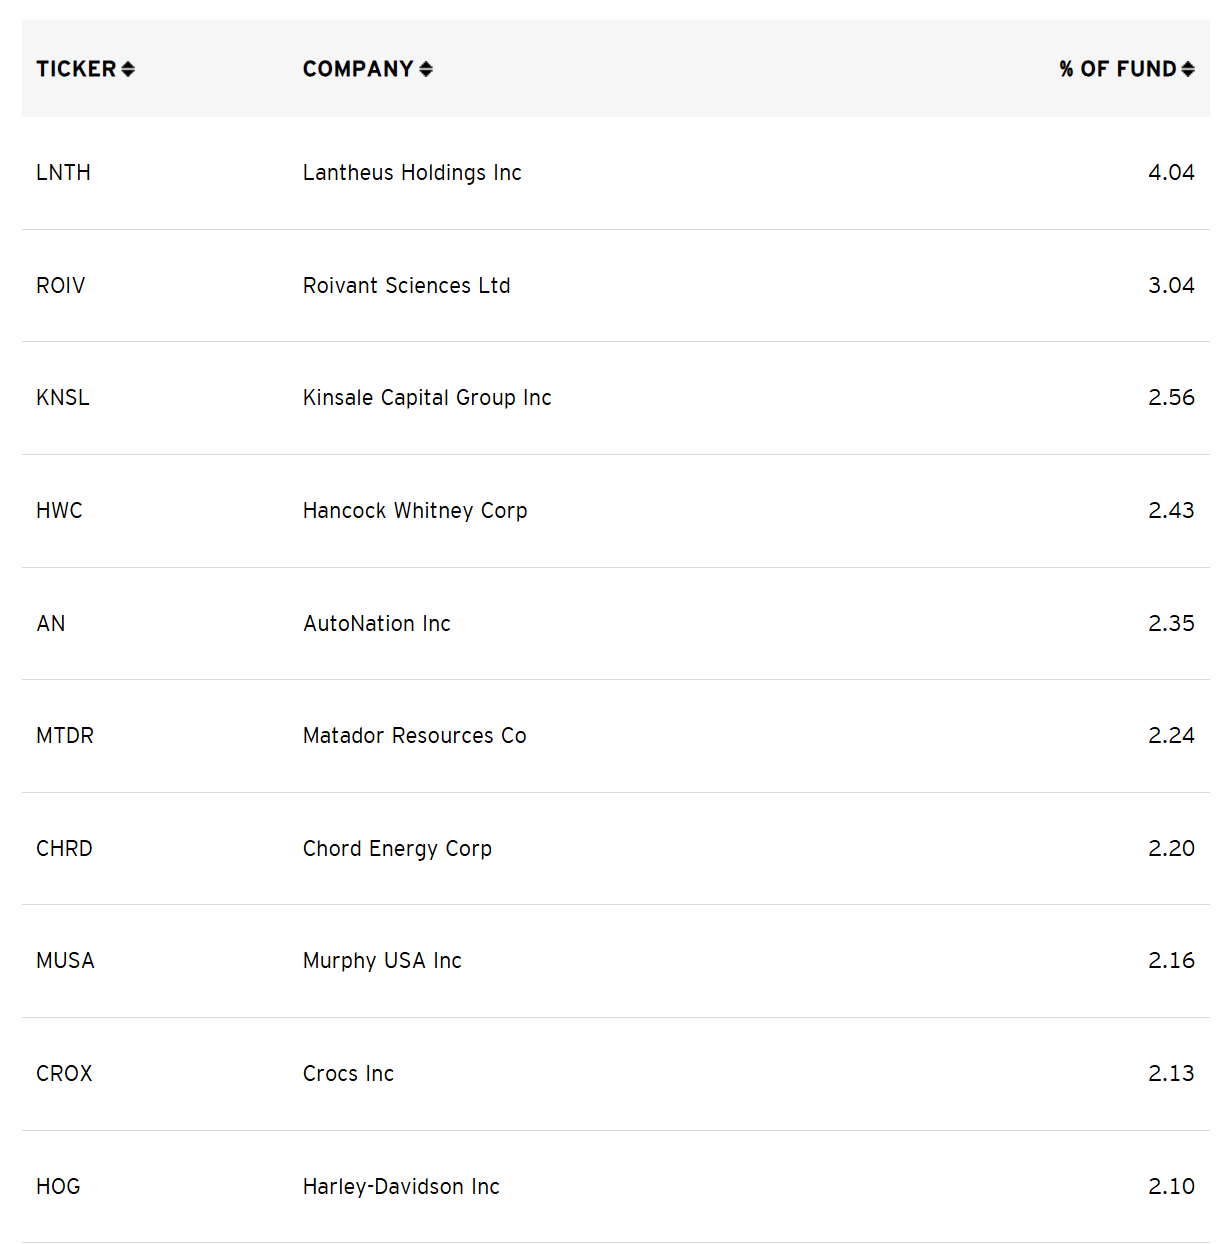Select the LNTH ticker cell
The height and width of the screenshot is (1244, 1226).
point(63,173)
